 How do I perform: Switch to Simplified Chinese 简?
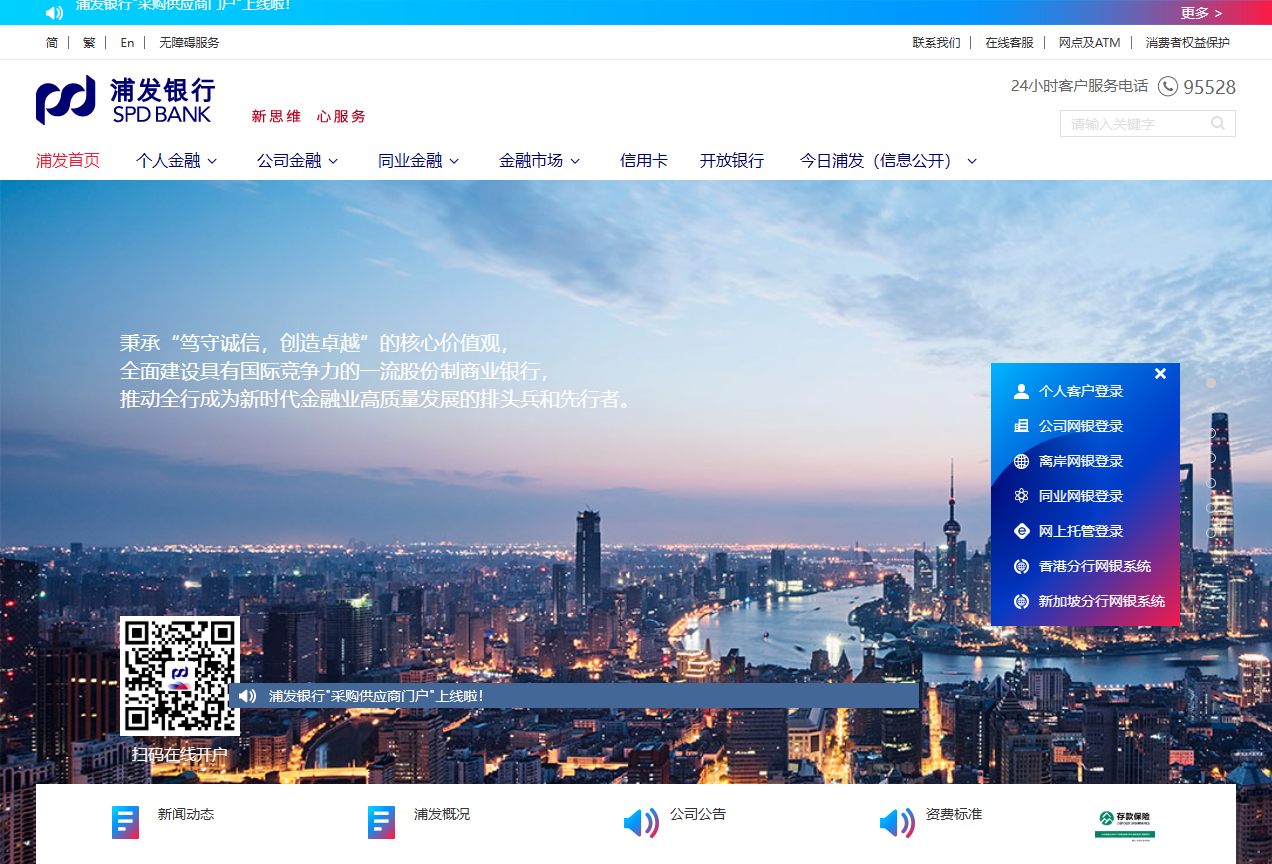pyautogui.click(x=52, y=42)
